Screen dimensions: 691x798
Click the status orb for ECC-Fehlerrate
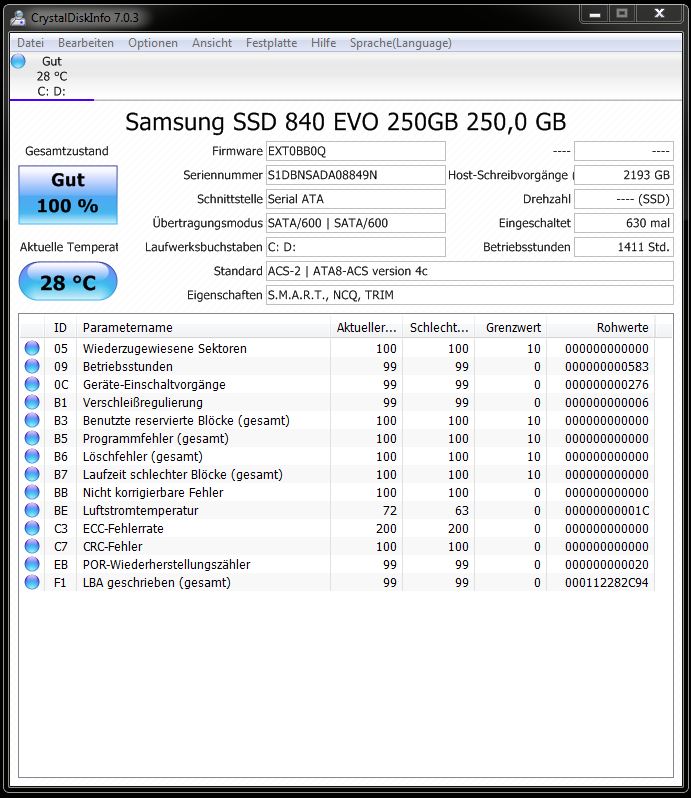[32, 528]
